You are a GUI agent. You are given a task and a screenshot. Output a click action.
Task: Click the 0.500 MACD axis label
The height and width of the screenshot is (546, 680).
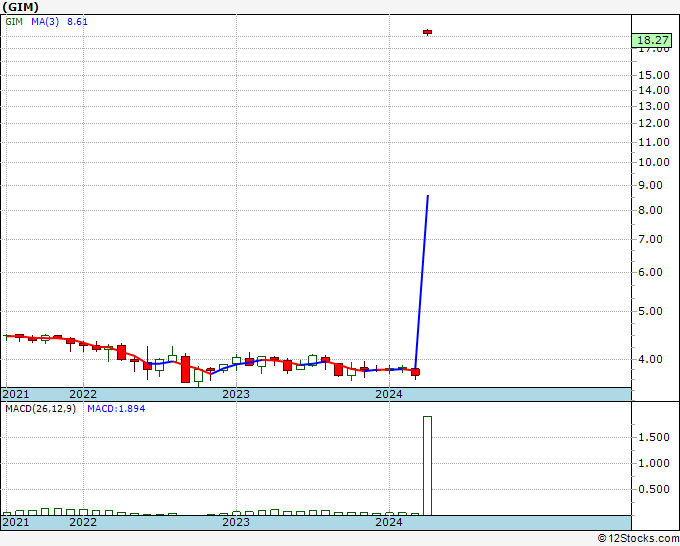click(654, 489)
